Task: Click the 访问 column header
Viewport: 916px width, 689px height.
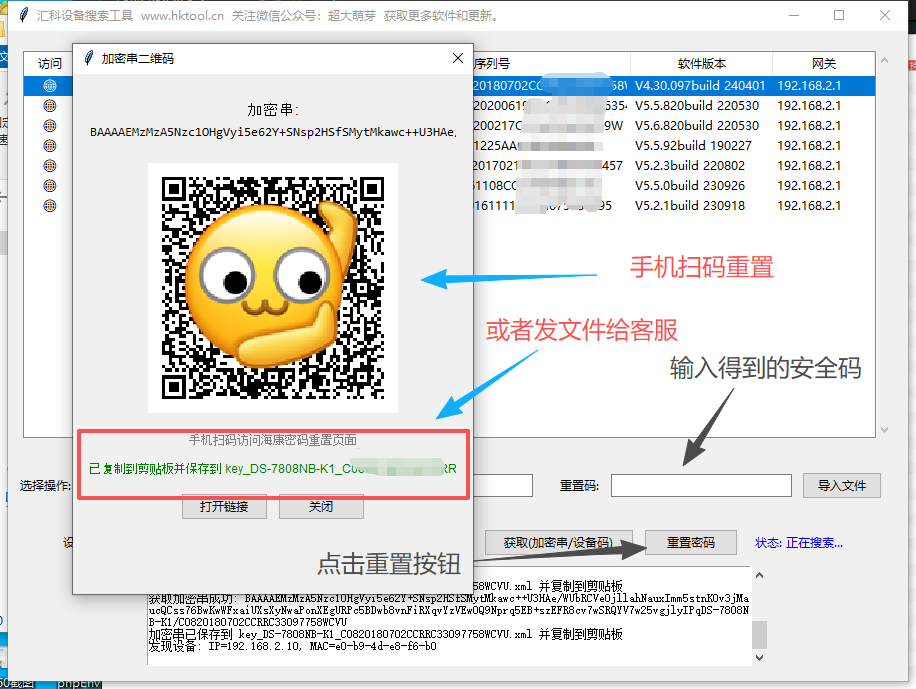Action: pyautogui.click(x=48, y=63)
